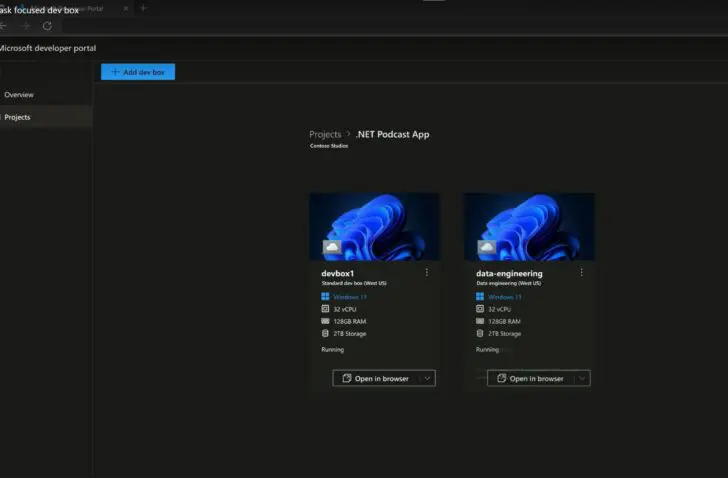Click the cloud icon on devbox1 thumbnail
728x478 pixels.
point(332,247)
